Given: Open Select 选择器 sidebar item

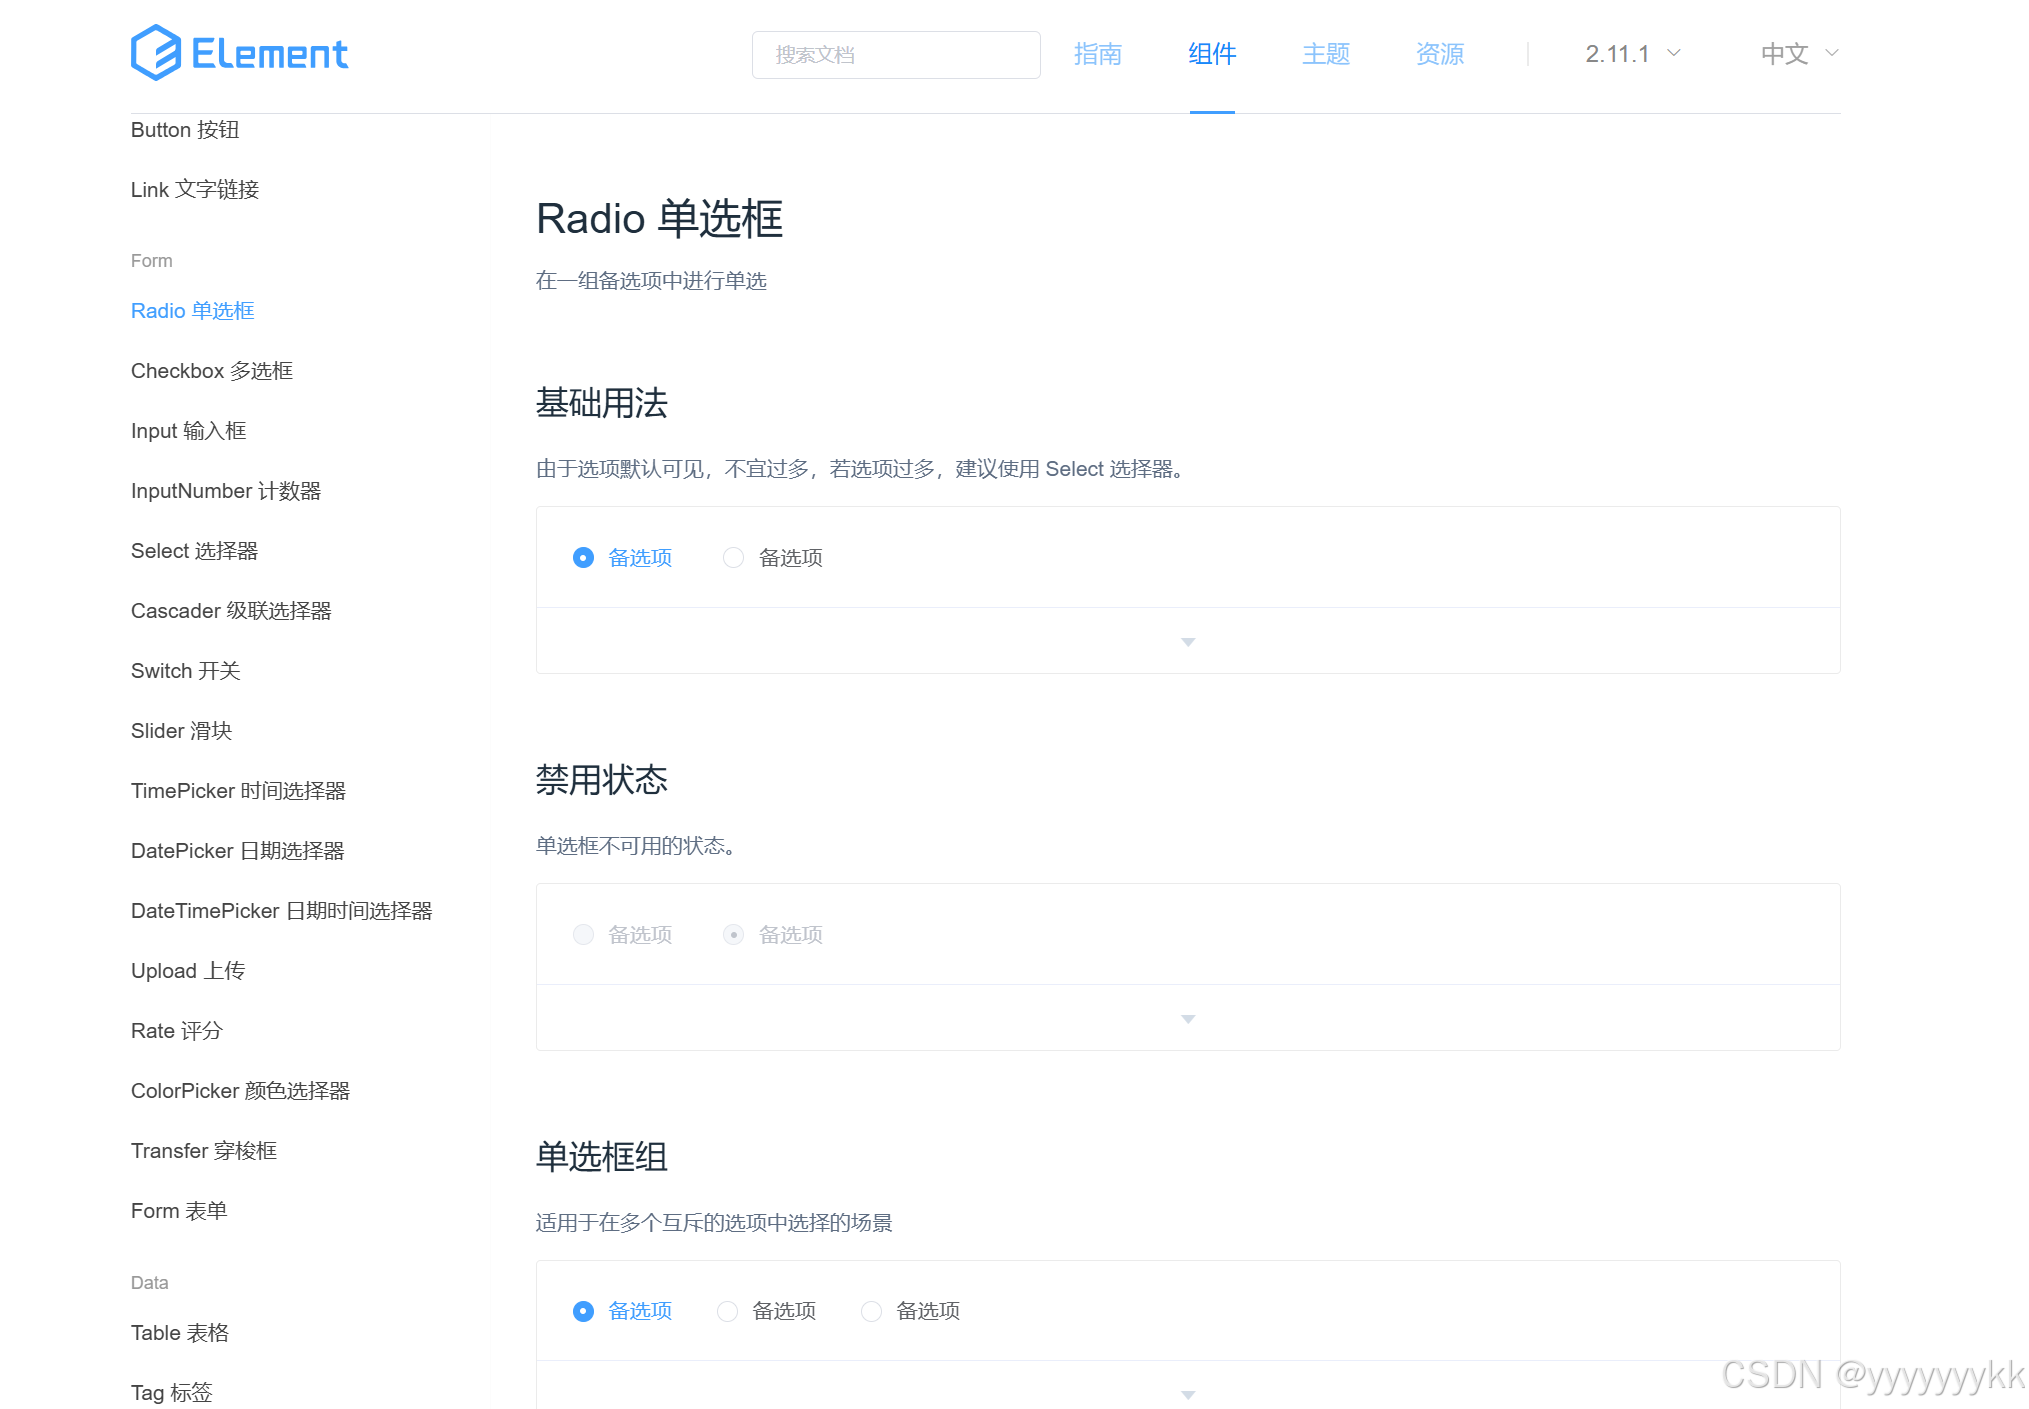Looking at the screenshot, I should [x=195, y=551].
